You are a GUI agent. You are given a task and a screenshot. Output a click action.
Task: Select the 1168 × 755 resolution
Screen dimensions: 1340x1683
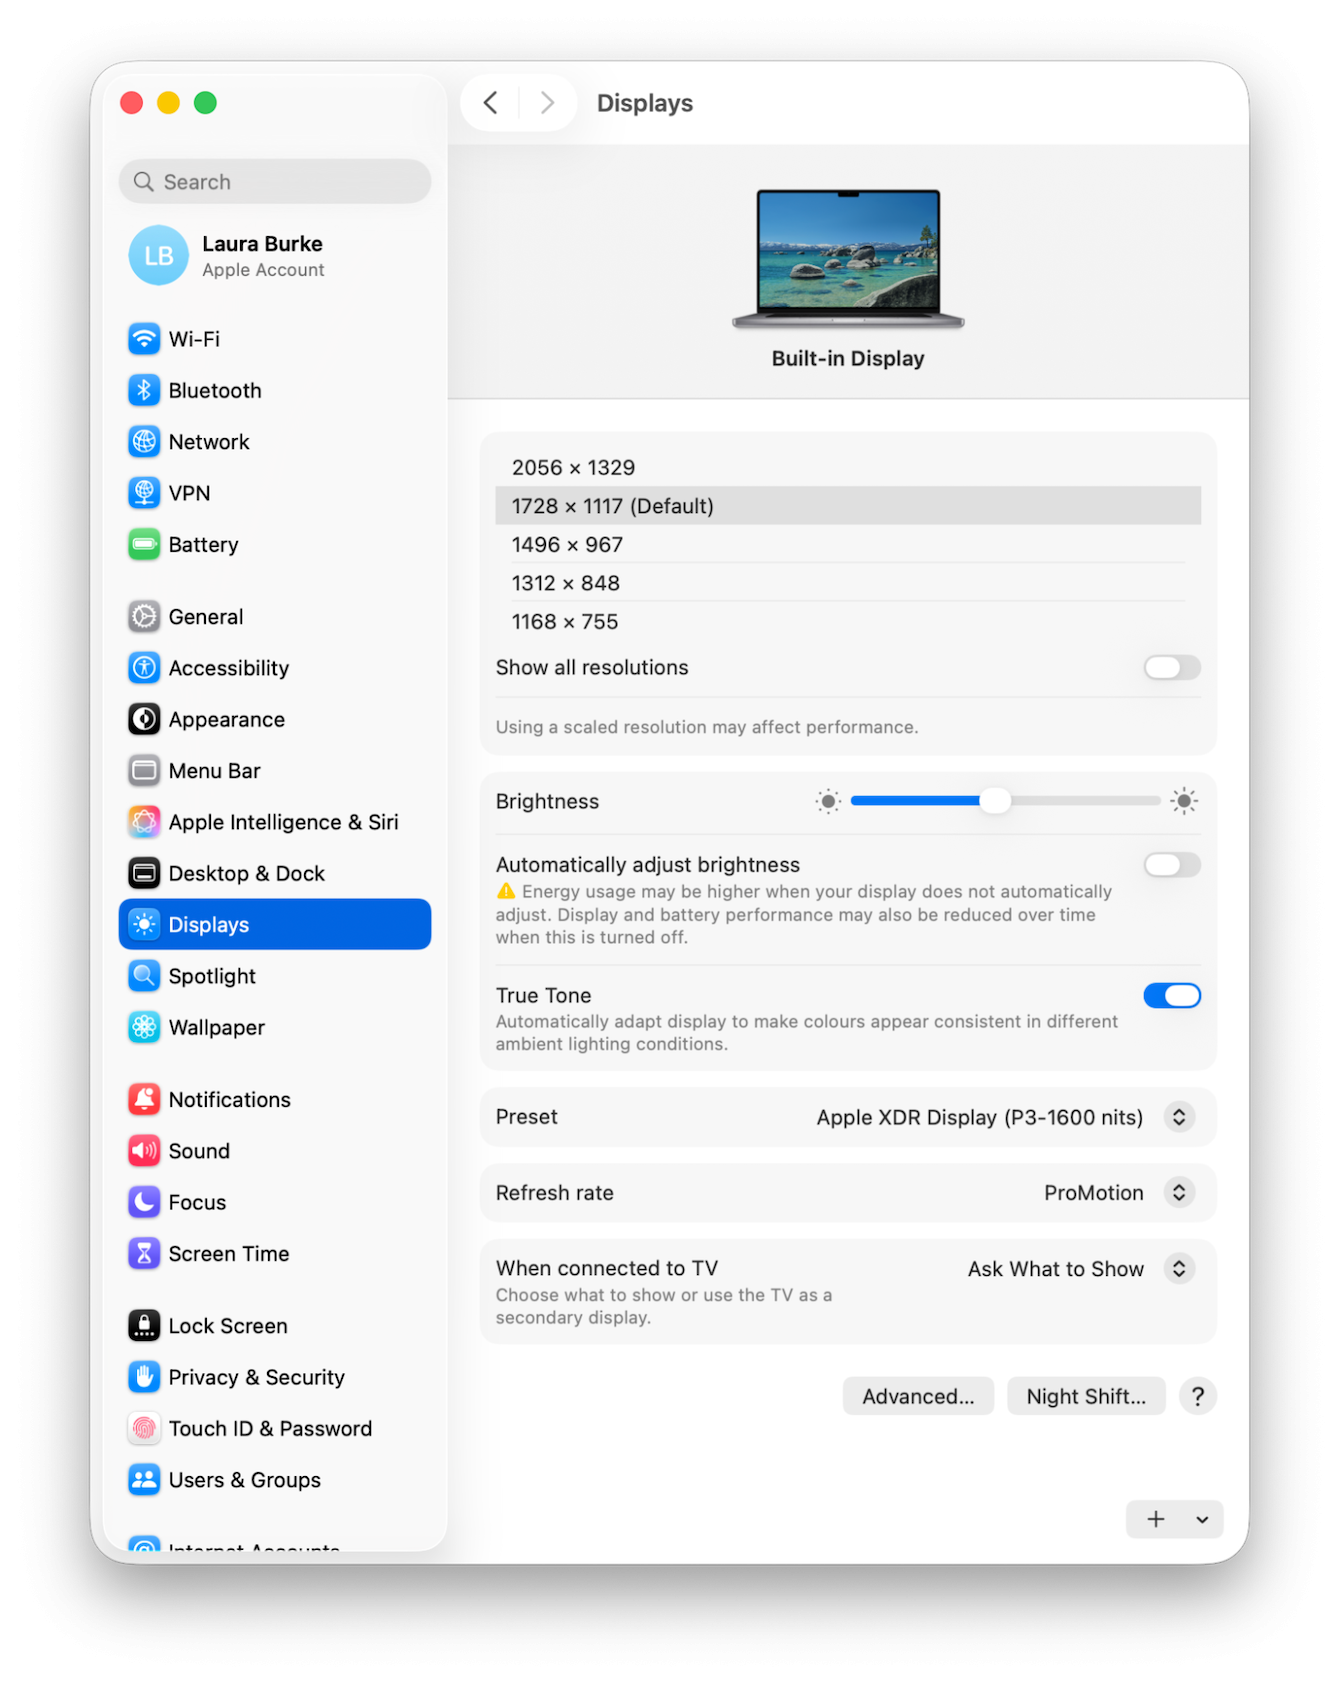pyautogui.click(x=848, y=621)
